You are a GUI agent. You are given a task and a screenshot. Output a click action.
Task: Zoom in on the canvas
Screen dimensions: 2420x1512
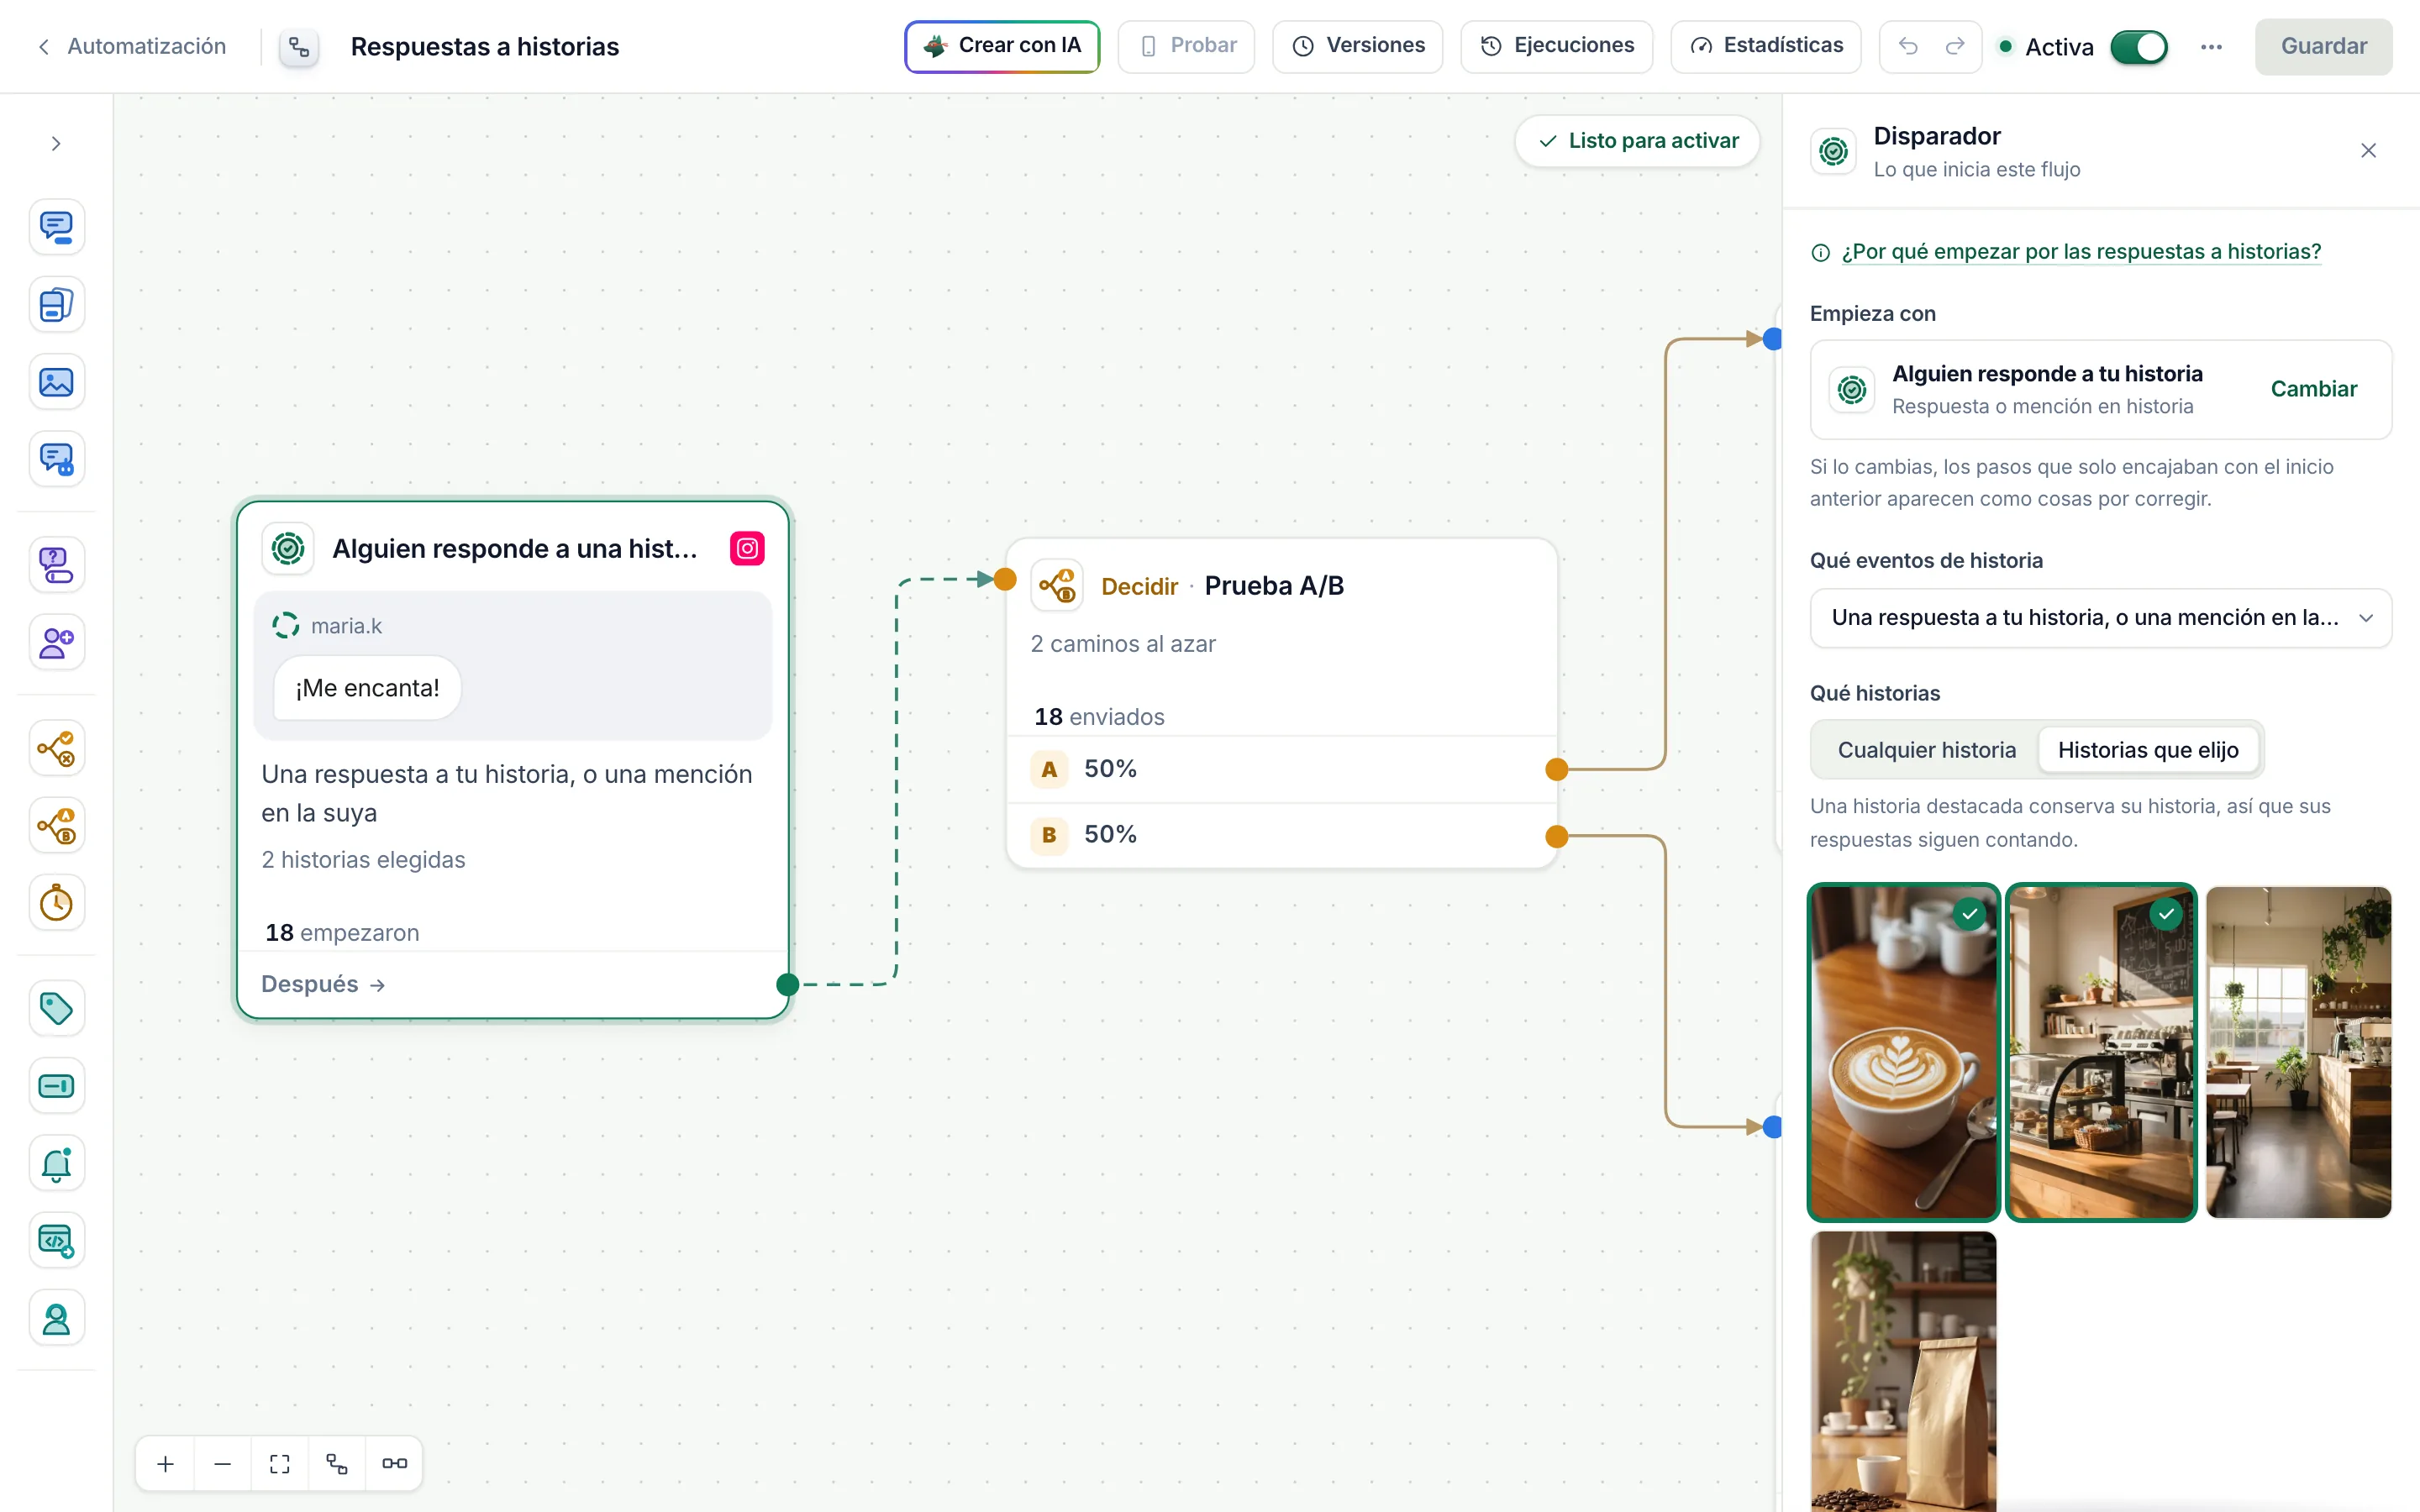pyautogui.click(x=166, y=1463)
